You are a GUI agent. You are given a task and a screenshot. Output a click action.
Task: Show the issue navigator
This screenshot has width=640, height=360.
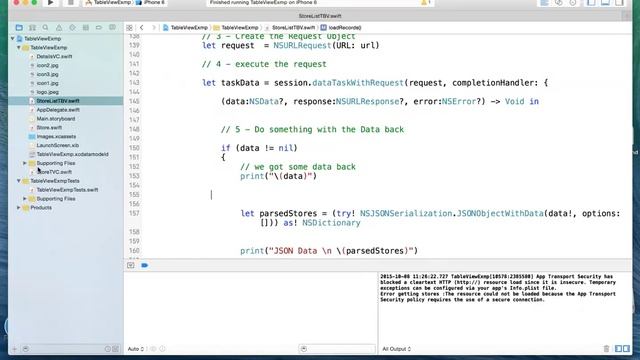(59, 28)
